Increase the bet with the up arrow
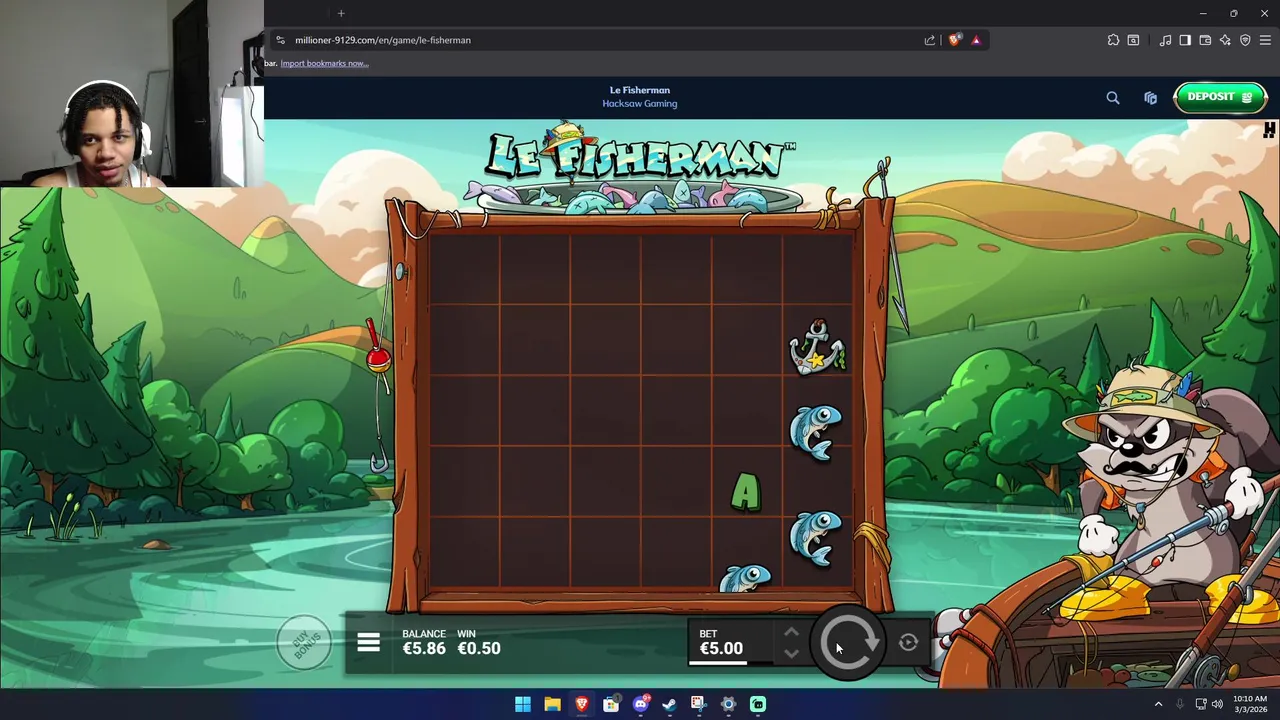 [x=791, y=632]
